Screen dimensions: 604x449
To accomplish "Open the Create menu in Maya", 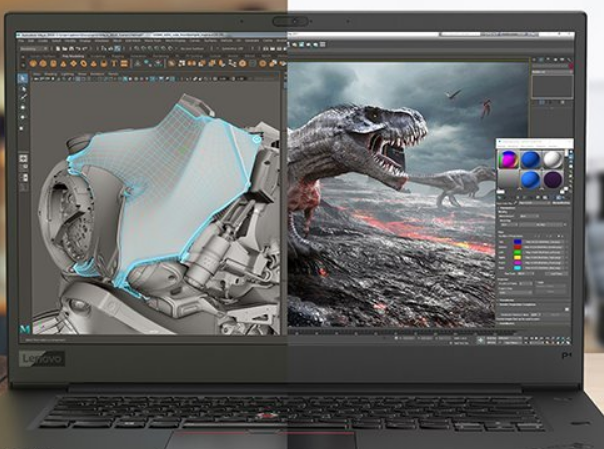I will pos(43,41).
